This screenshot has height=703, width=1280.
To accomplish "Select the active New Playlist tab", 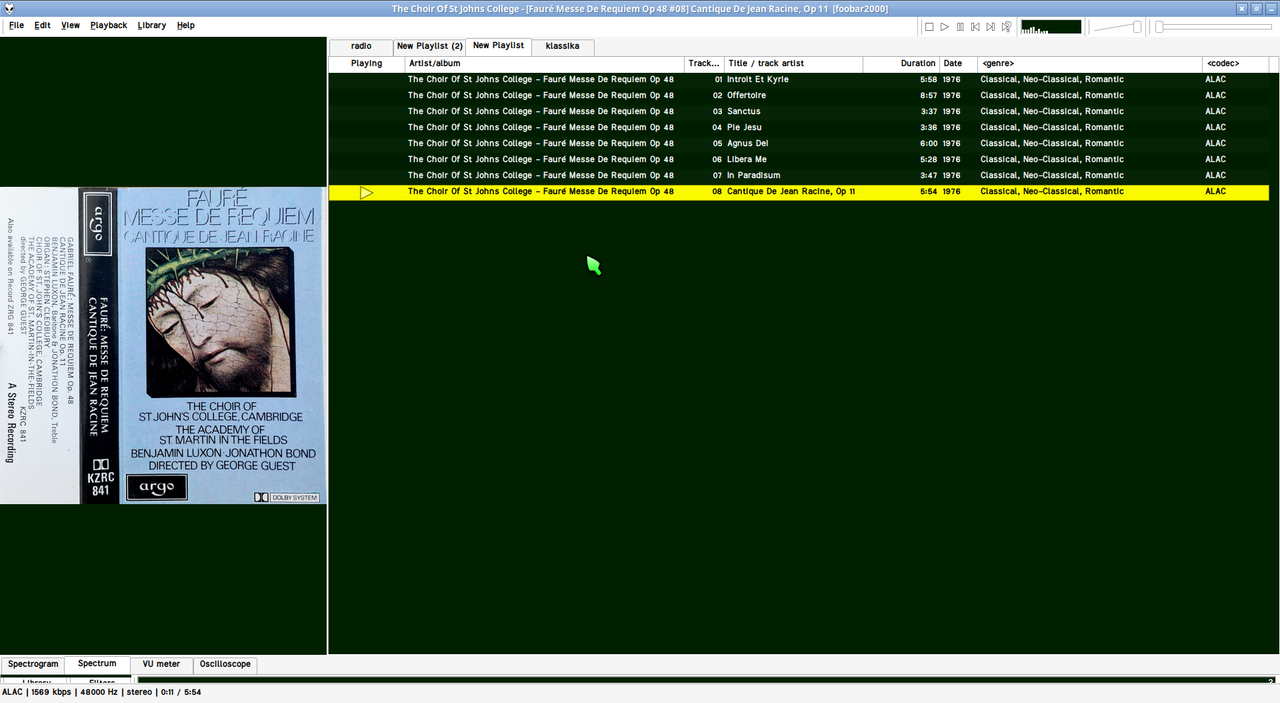I will pyautogui.click(x=498, y=46).
